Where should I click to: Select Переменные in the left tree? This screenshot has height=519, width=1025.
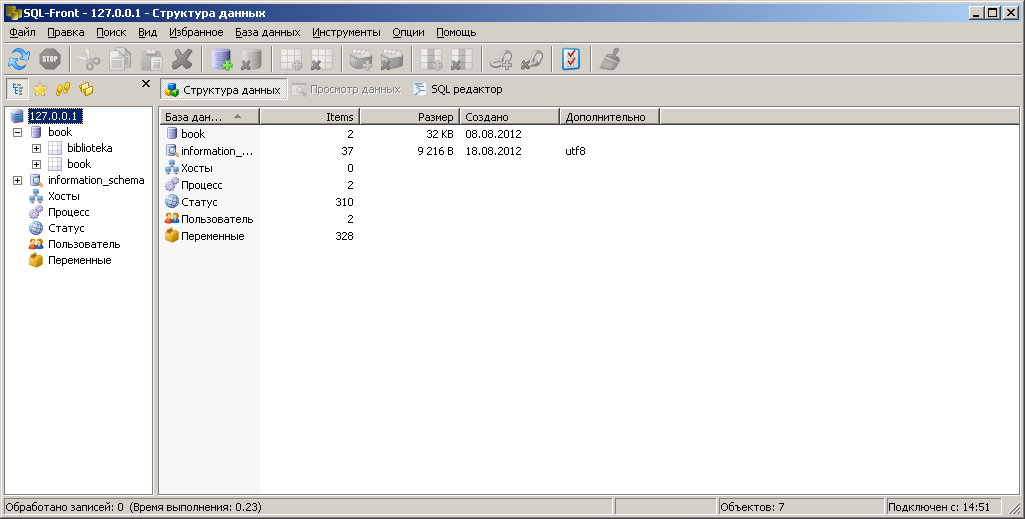80,260
